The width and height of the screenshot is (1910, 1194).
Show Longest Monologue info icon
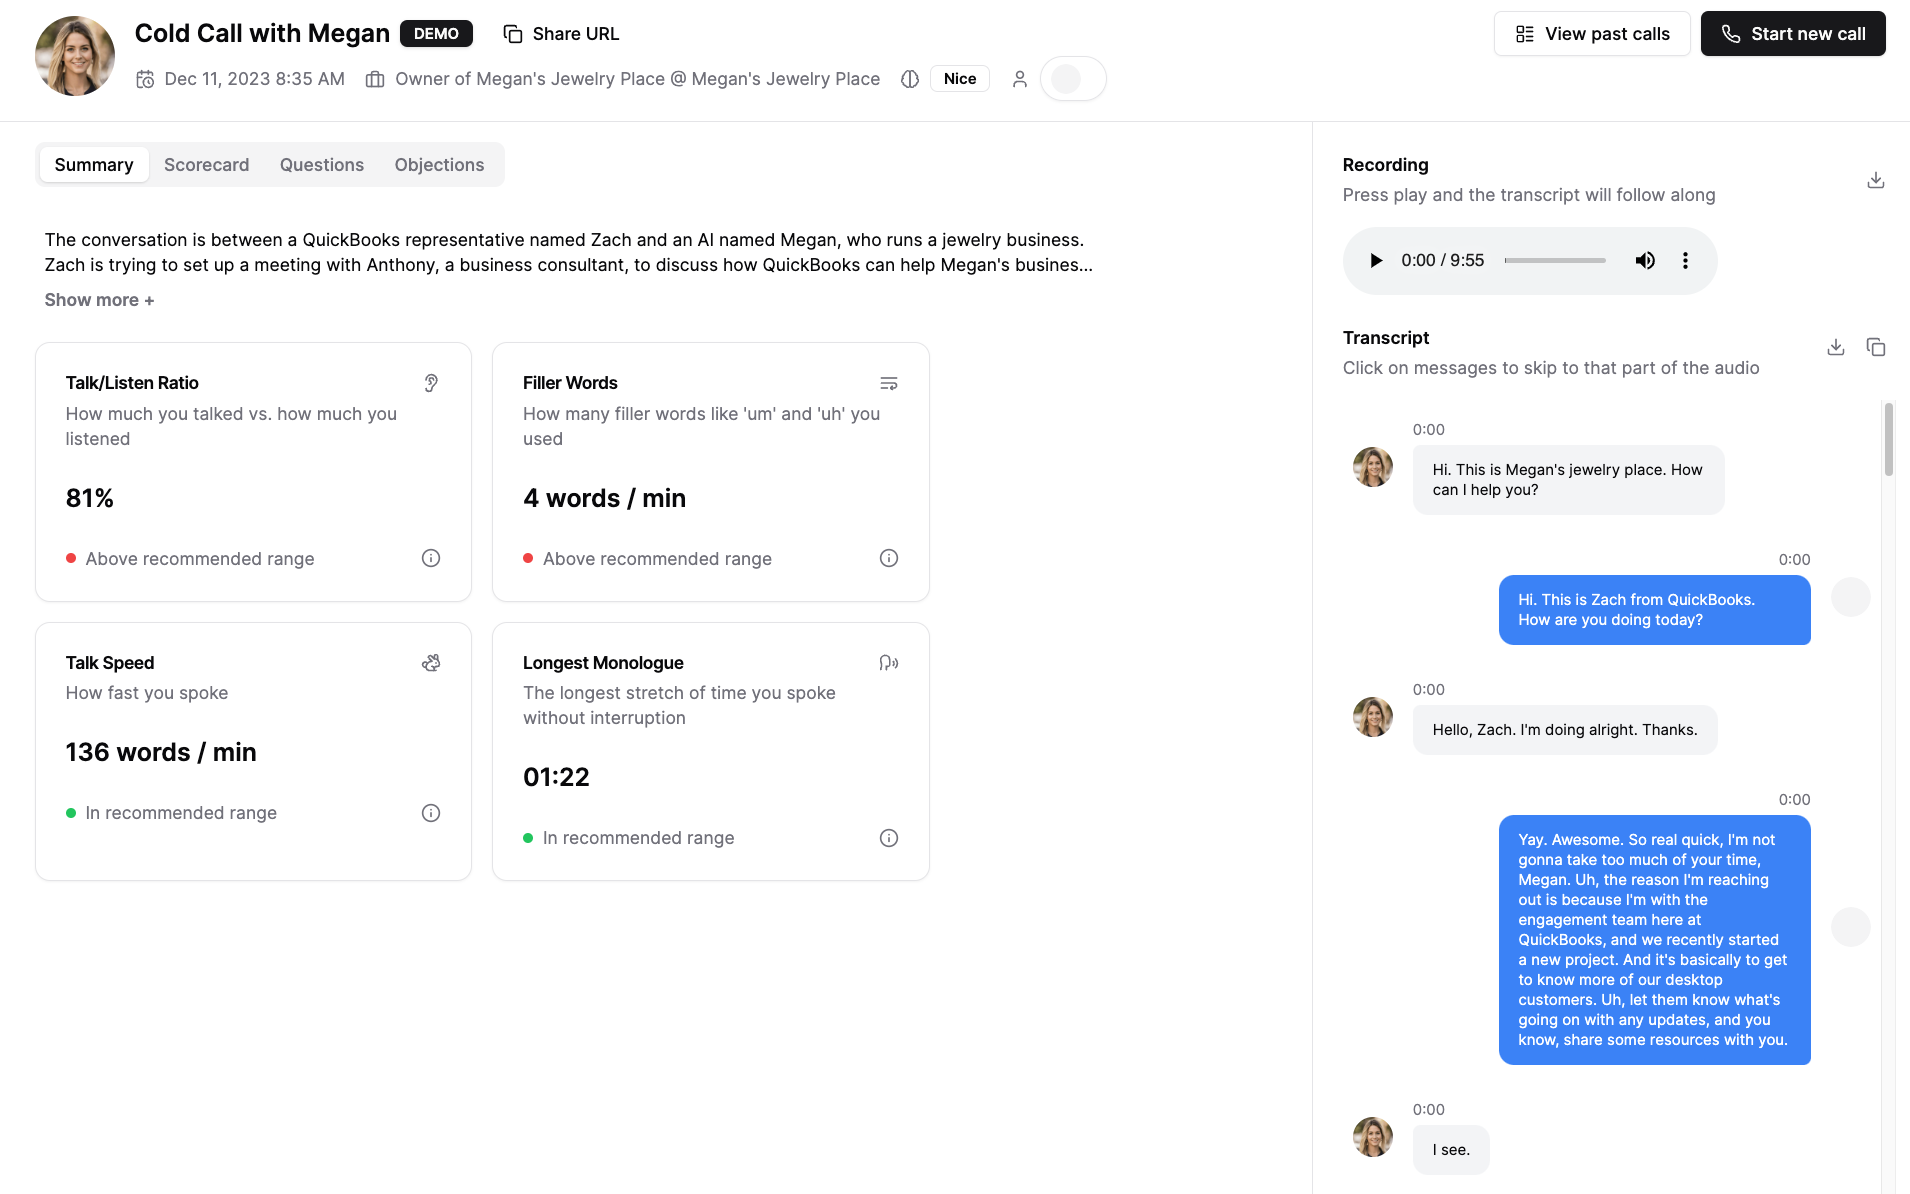tap(888, 838)
